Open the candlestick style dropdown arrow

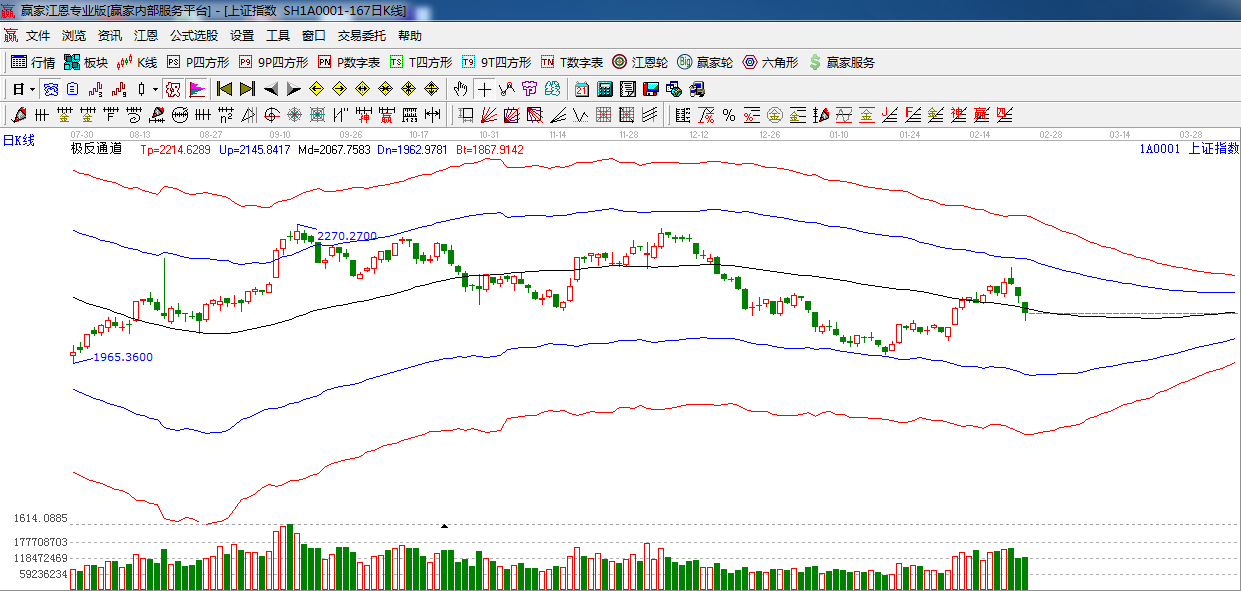coord(155,89)
